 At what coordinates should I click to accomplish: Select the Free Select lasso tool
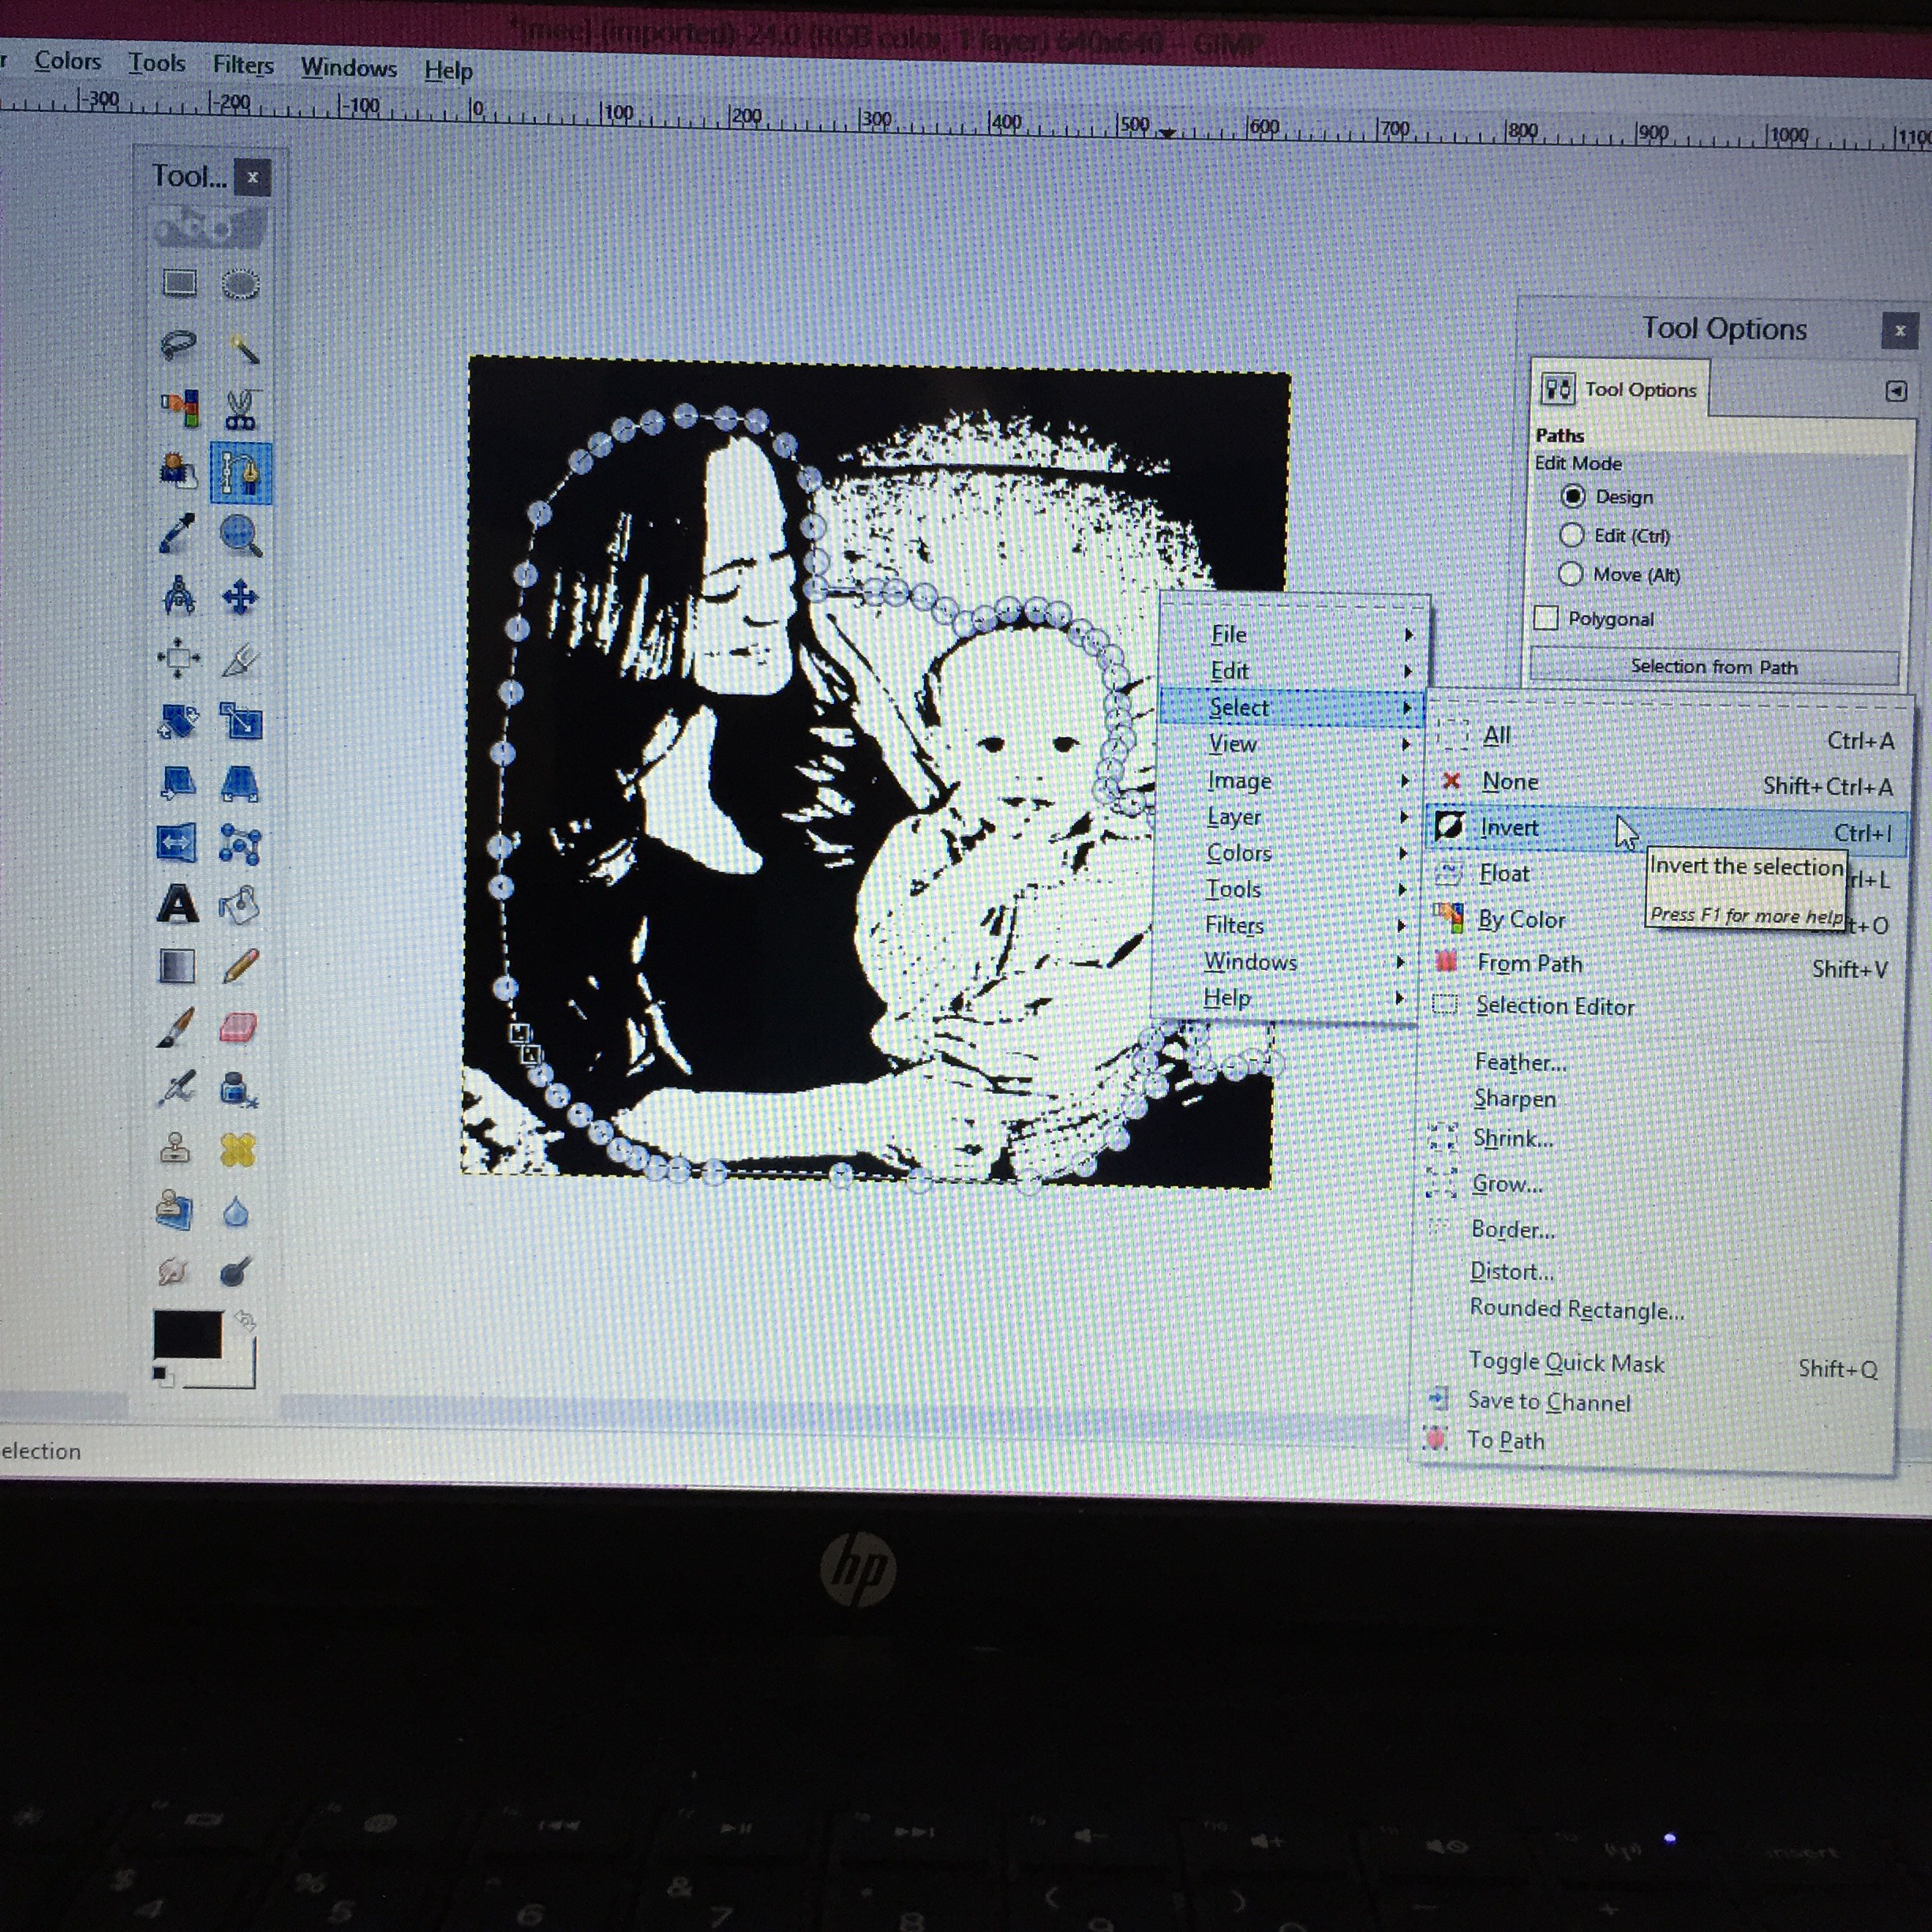coord(179,346)
